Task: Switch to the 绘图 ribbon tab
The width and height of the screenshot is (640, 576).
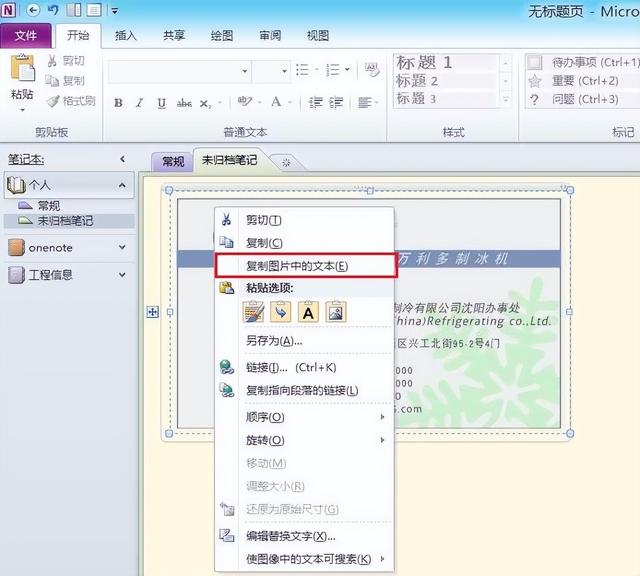Action: (x=222, y=36)
